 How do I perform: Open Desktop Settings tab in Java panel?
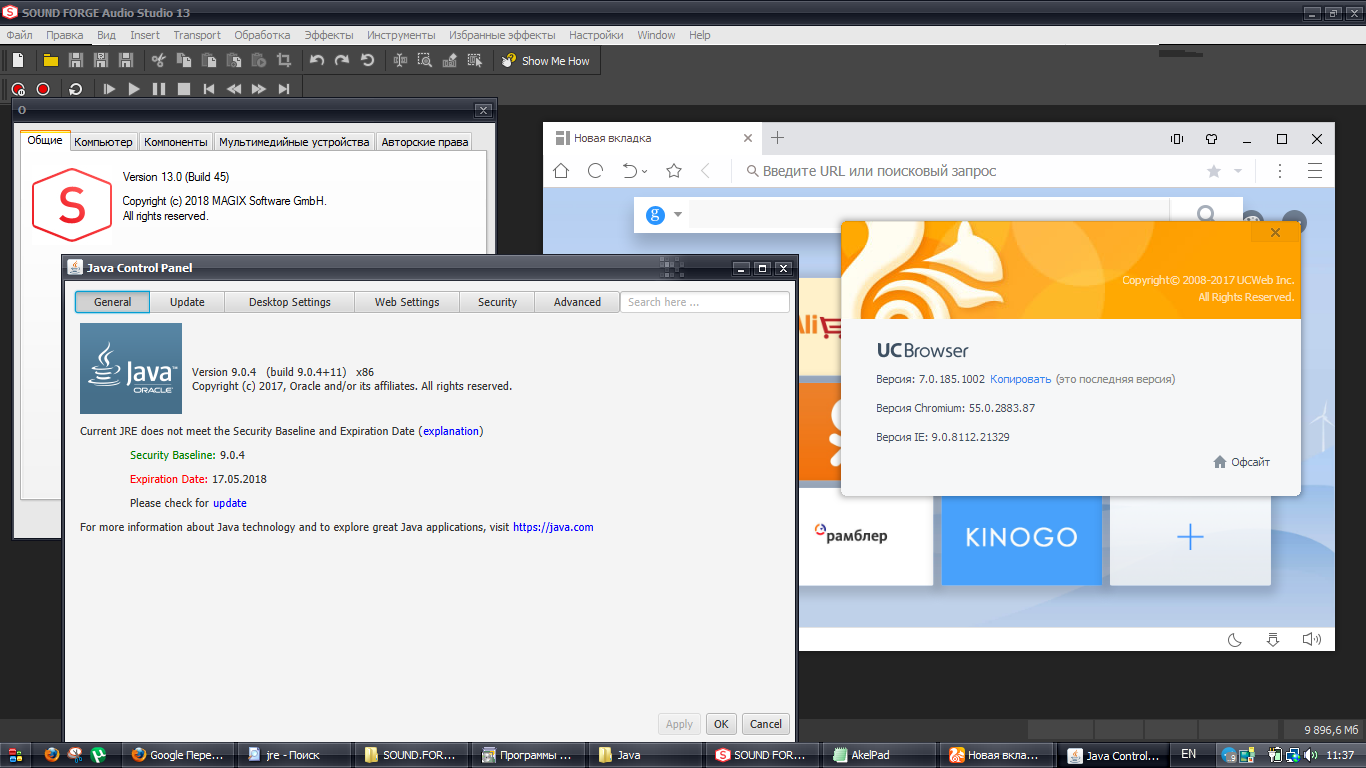[x=290, y=302]
